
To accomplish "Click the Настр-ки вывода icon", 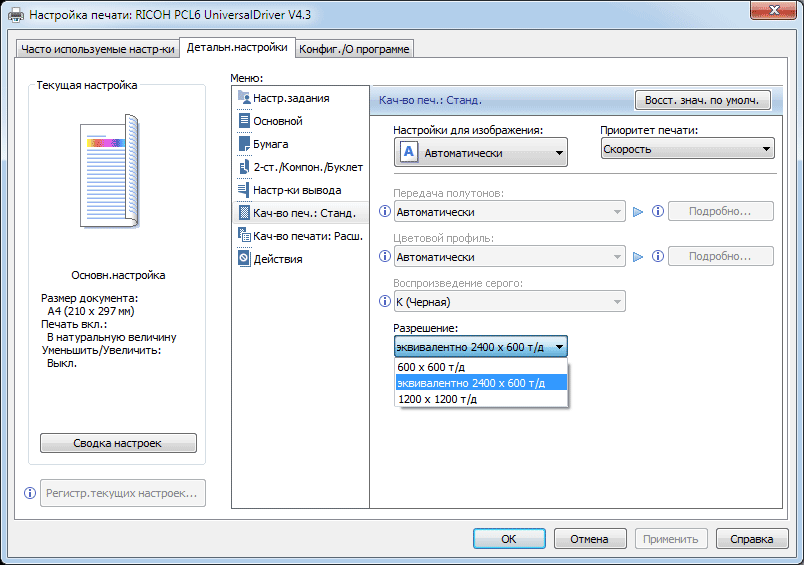I will pos(244,190).
